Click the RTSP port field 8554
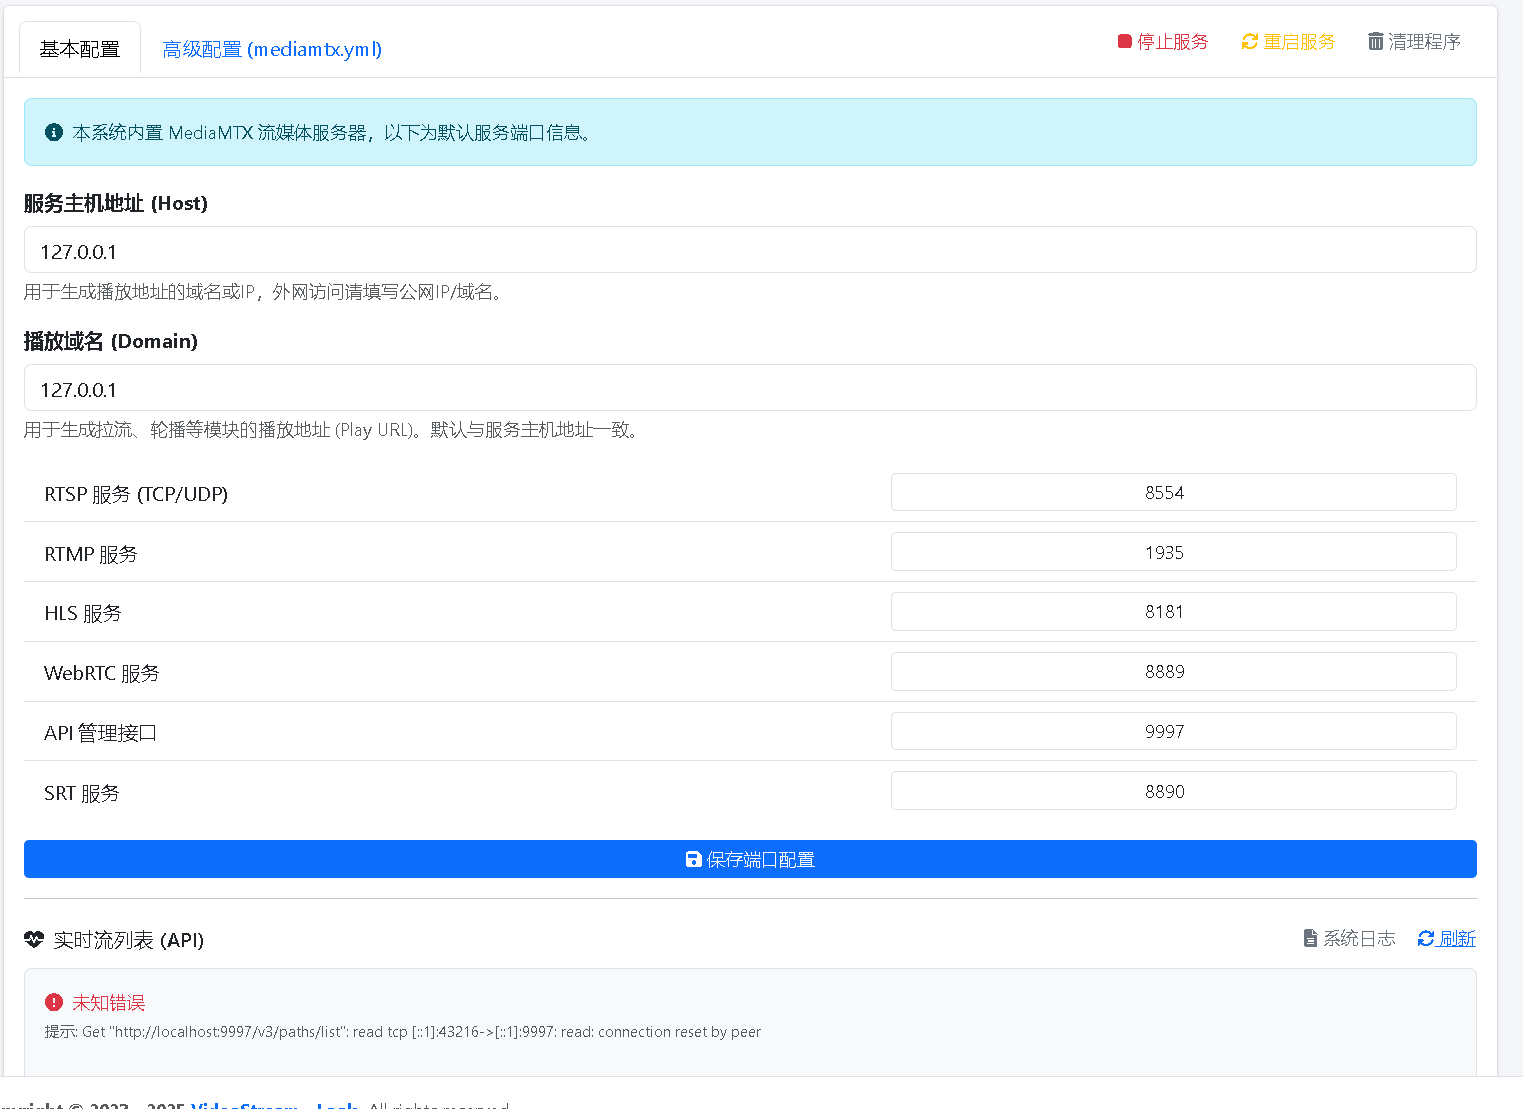Screen dimensions: 1523x1109 [x=1173, y=492]
